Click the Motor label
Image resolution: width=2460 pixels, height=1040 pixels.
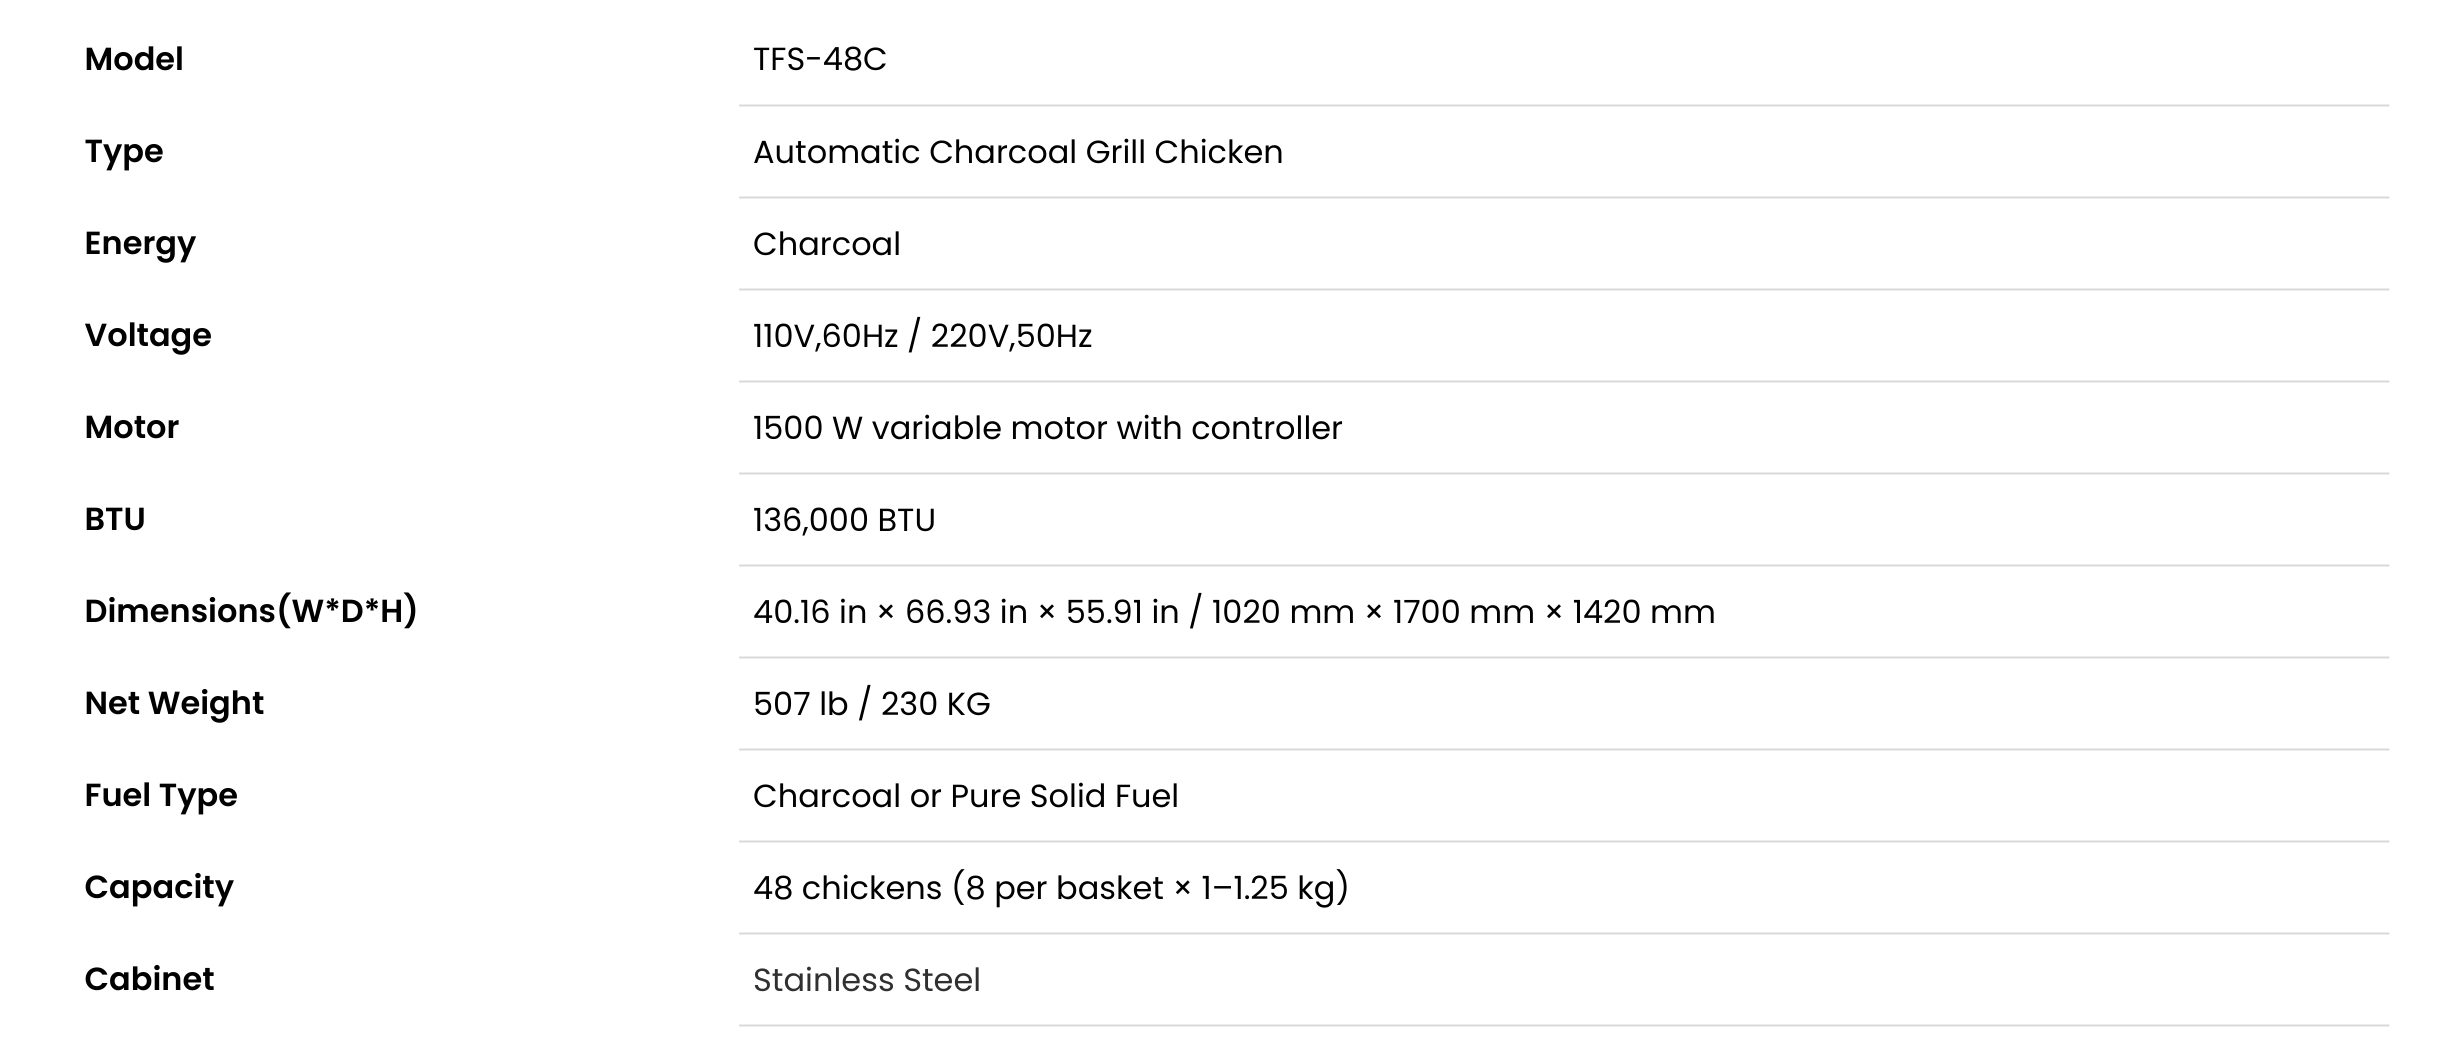[132, 427]
